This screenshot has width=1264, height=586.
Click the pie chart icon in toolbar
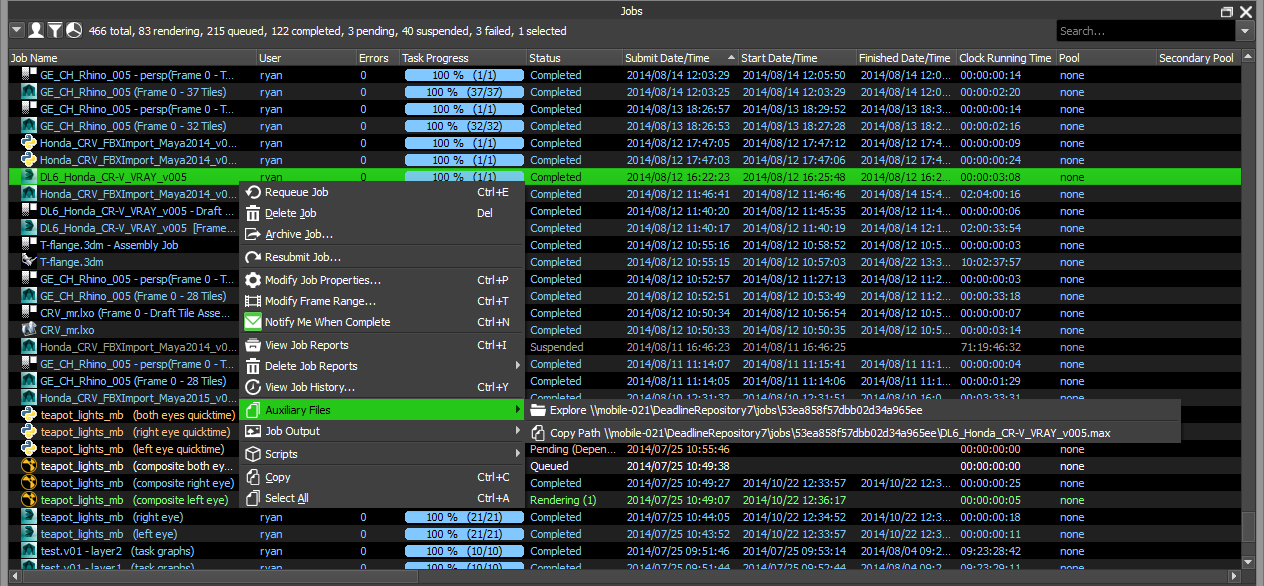74,31
